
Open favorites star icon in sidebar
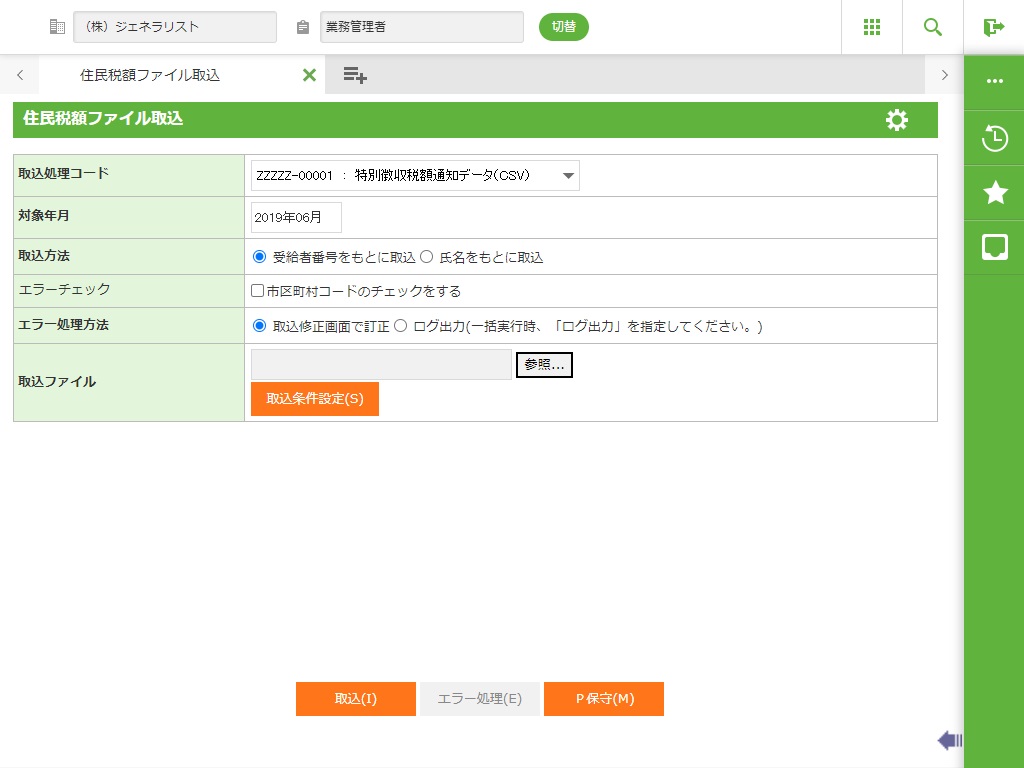pos(995,193)
